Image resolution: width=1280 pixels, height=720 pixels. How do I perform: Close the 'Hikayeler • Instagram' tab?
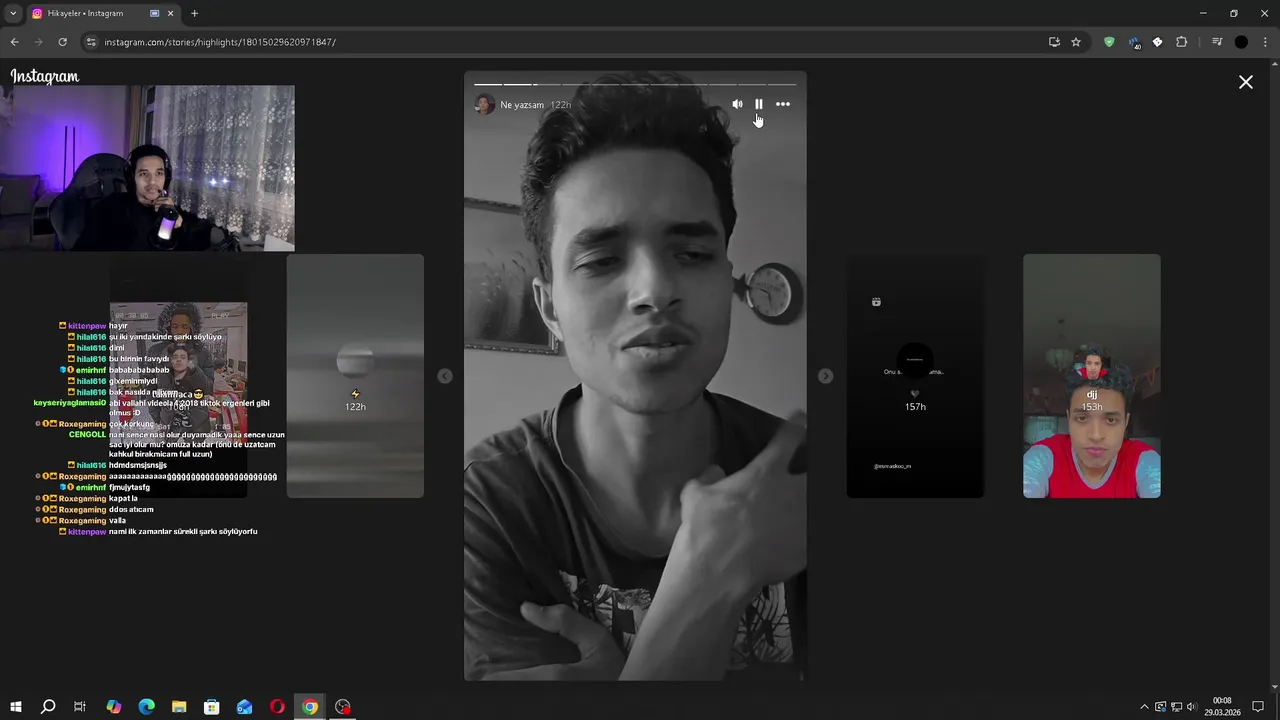[171, 13]
